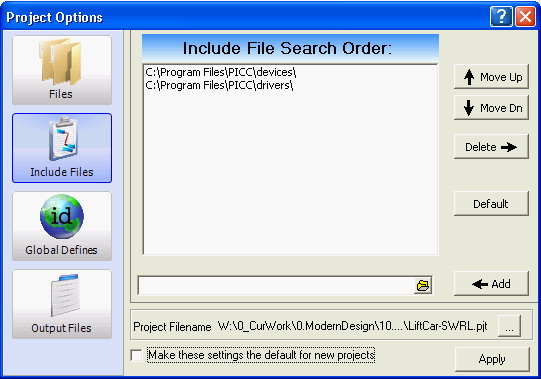Select the PICC\devices\ include path entry
541x379 pixels.
click(x=221, y=72)
